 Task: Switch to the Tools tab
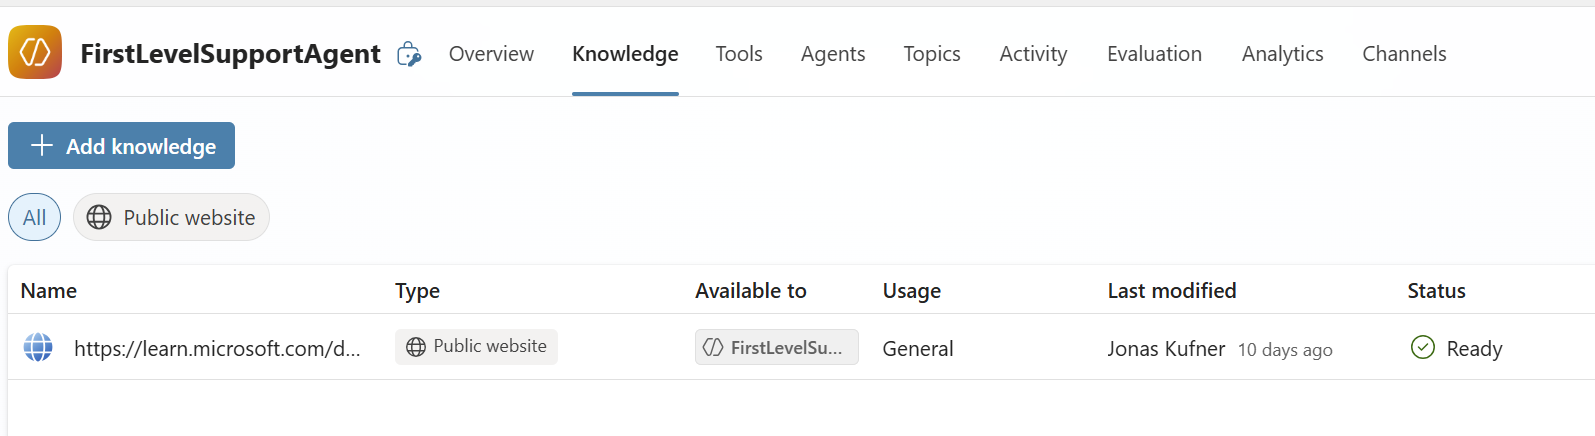(x=739, y=54)
